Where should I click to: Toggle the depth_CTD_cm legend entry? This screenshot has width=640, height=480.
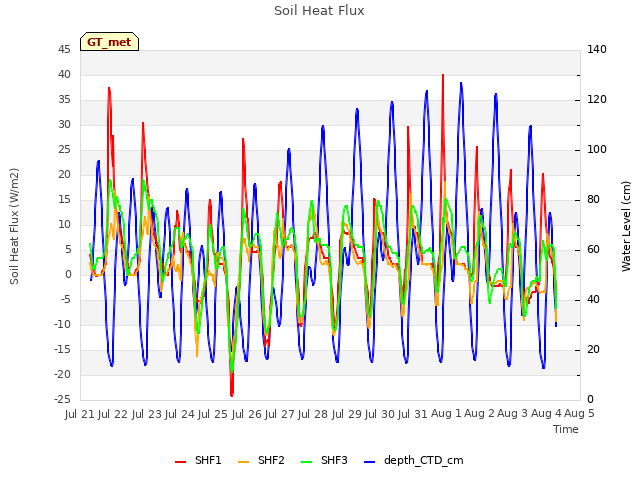413,460
